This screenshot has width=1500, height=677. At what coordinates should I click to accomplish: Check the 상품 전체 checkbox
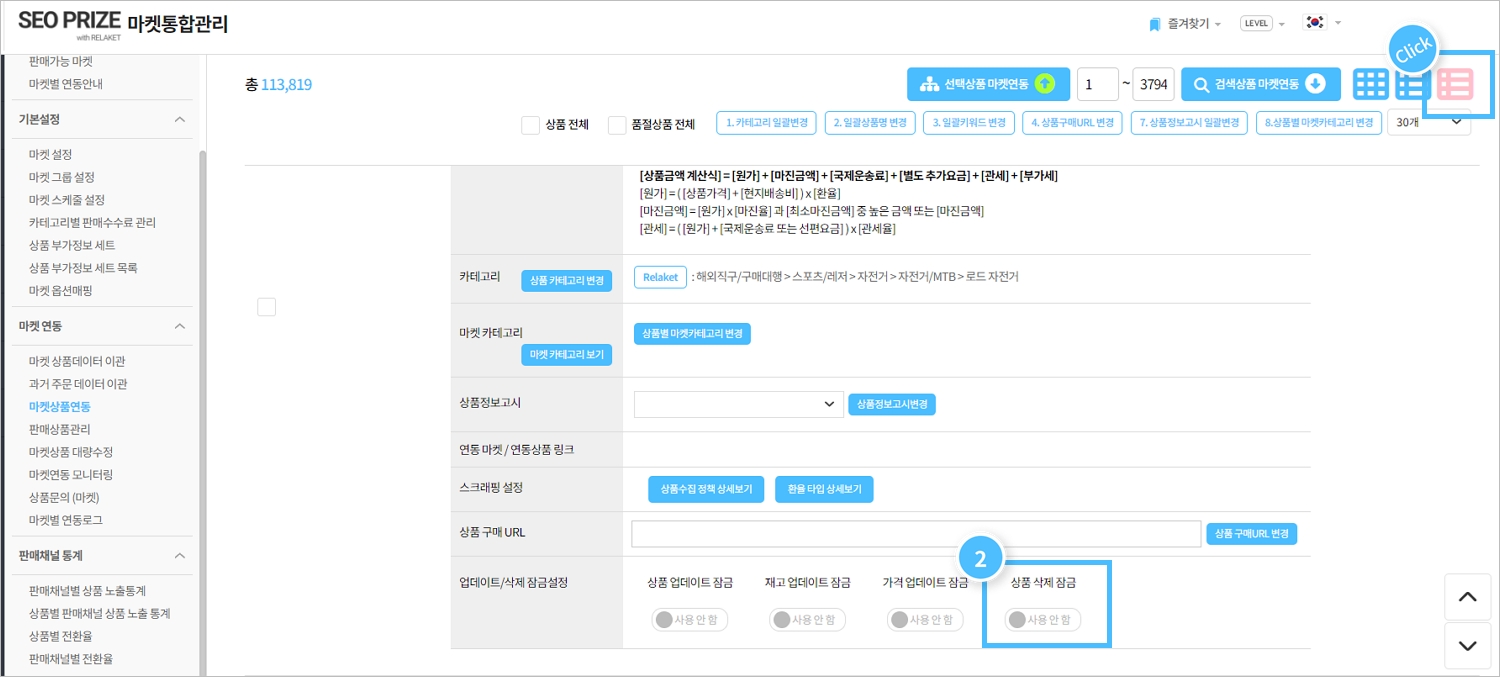click(x=531, y=125)
